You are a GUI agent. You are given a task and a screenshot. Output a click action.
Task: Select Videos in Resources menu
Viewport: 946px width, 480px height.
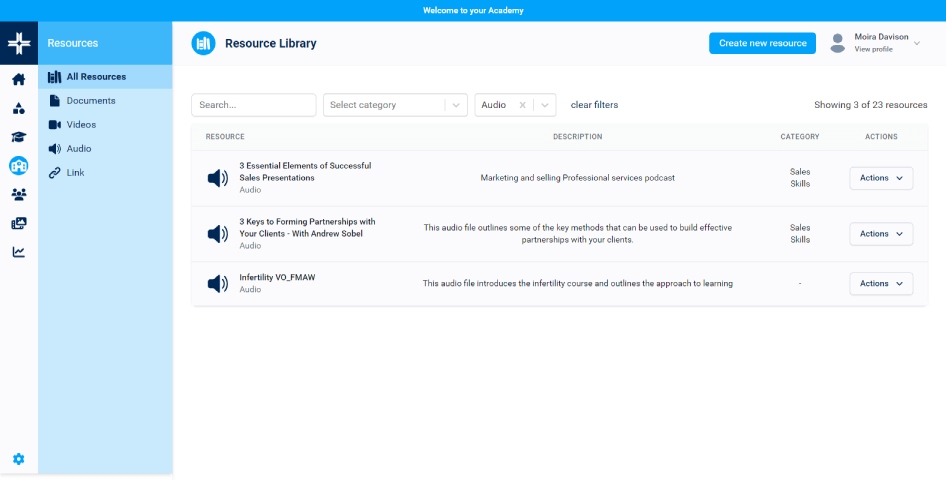click(x=81, y=125)
